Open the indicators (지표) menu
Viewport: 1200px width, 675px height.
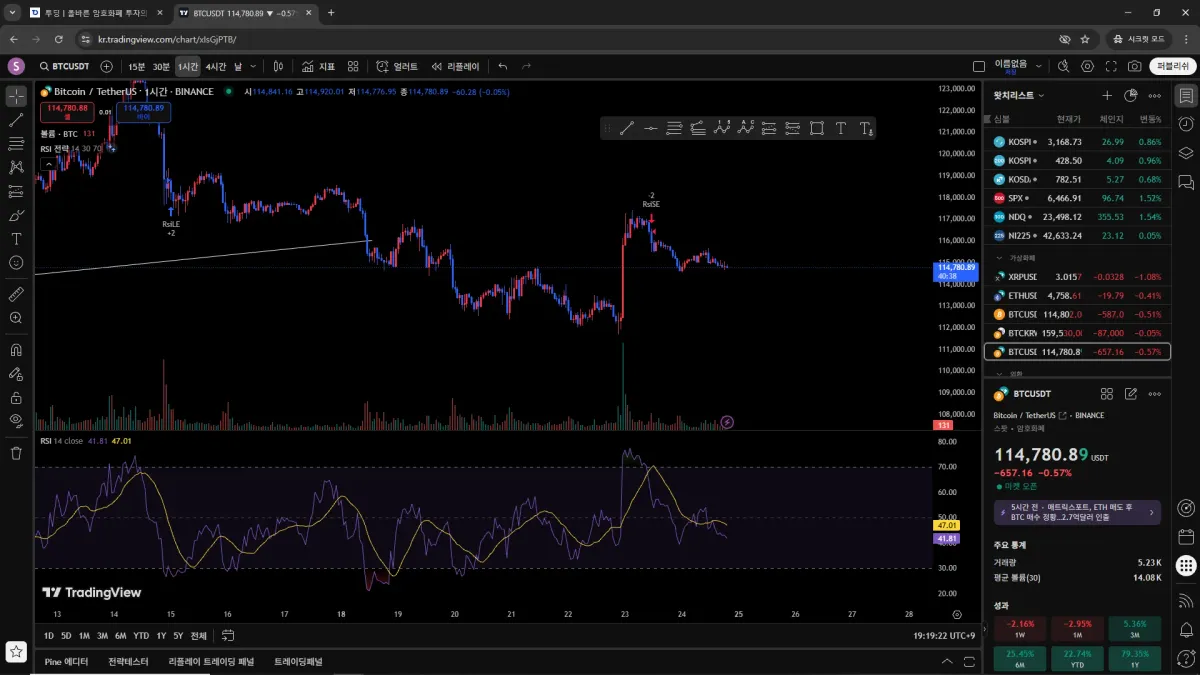tap(318, 66)
